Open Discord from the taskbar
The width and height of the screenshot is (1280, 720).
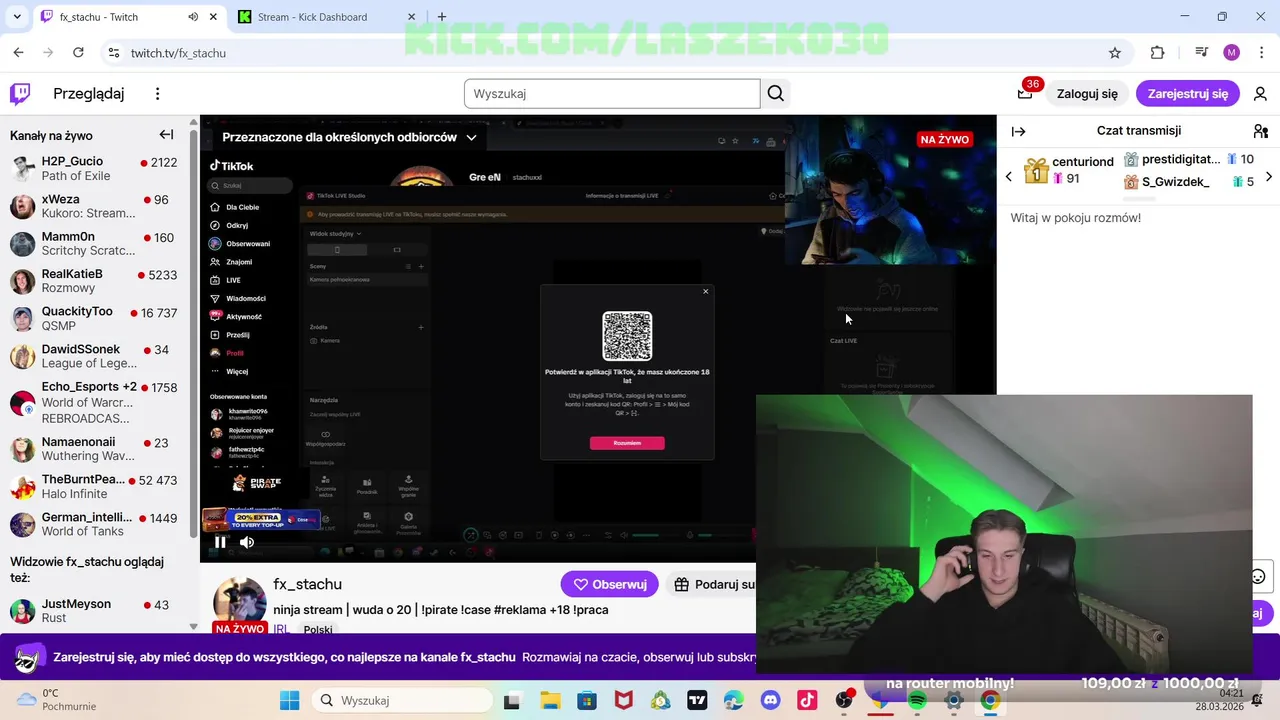coord(770,700)
